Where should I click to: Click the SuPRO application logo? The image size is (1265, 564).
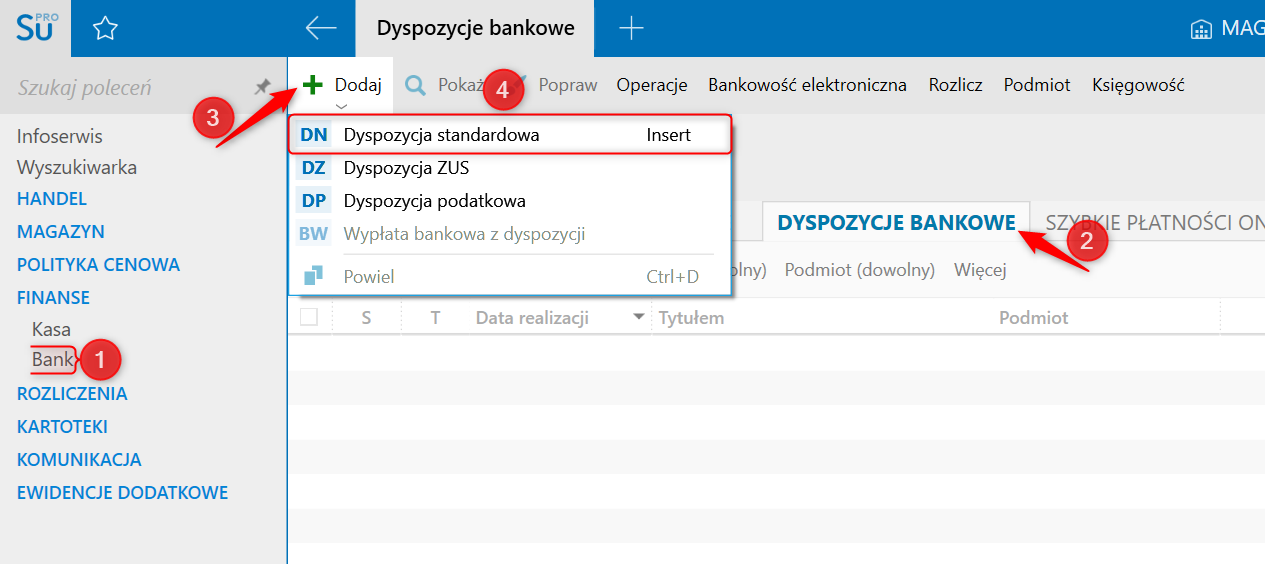click(x=36, y=28)
